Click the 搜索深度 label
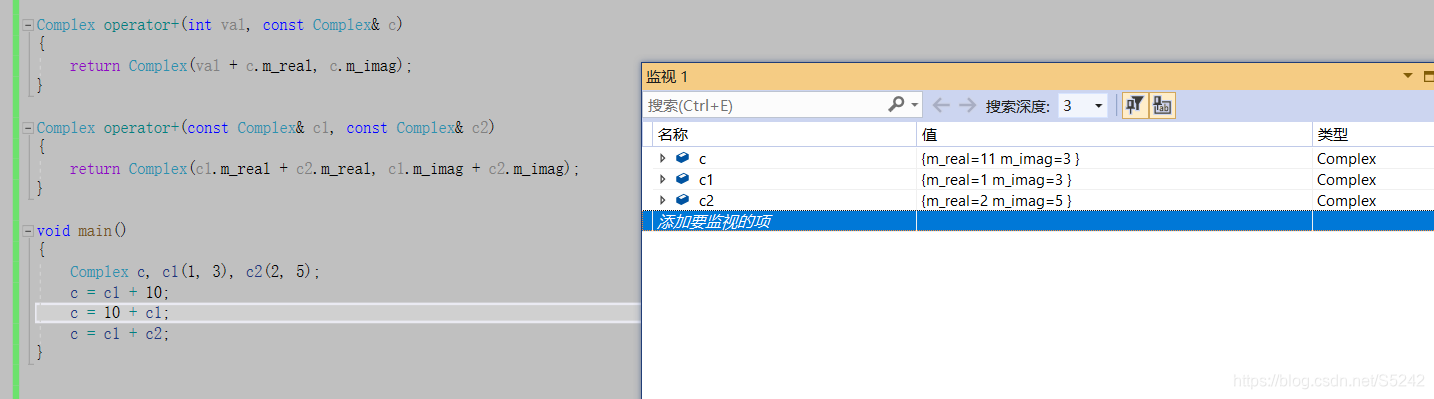This screenshot has width=1434, height=399. pos(1018,105)
